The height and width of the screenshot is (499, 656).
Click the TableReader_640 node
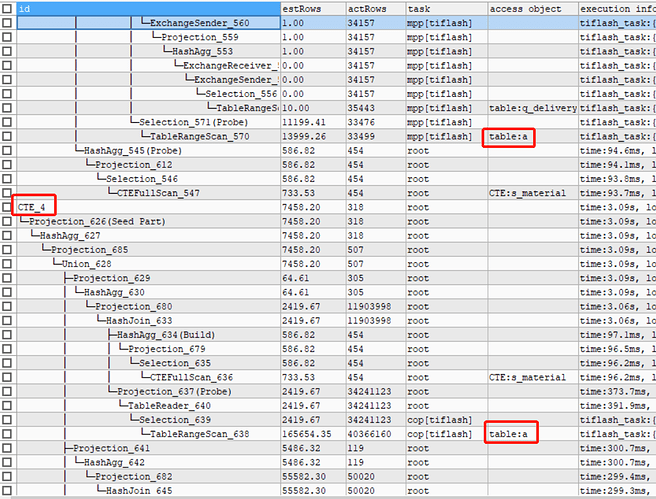[169, 406]
